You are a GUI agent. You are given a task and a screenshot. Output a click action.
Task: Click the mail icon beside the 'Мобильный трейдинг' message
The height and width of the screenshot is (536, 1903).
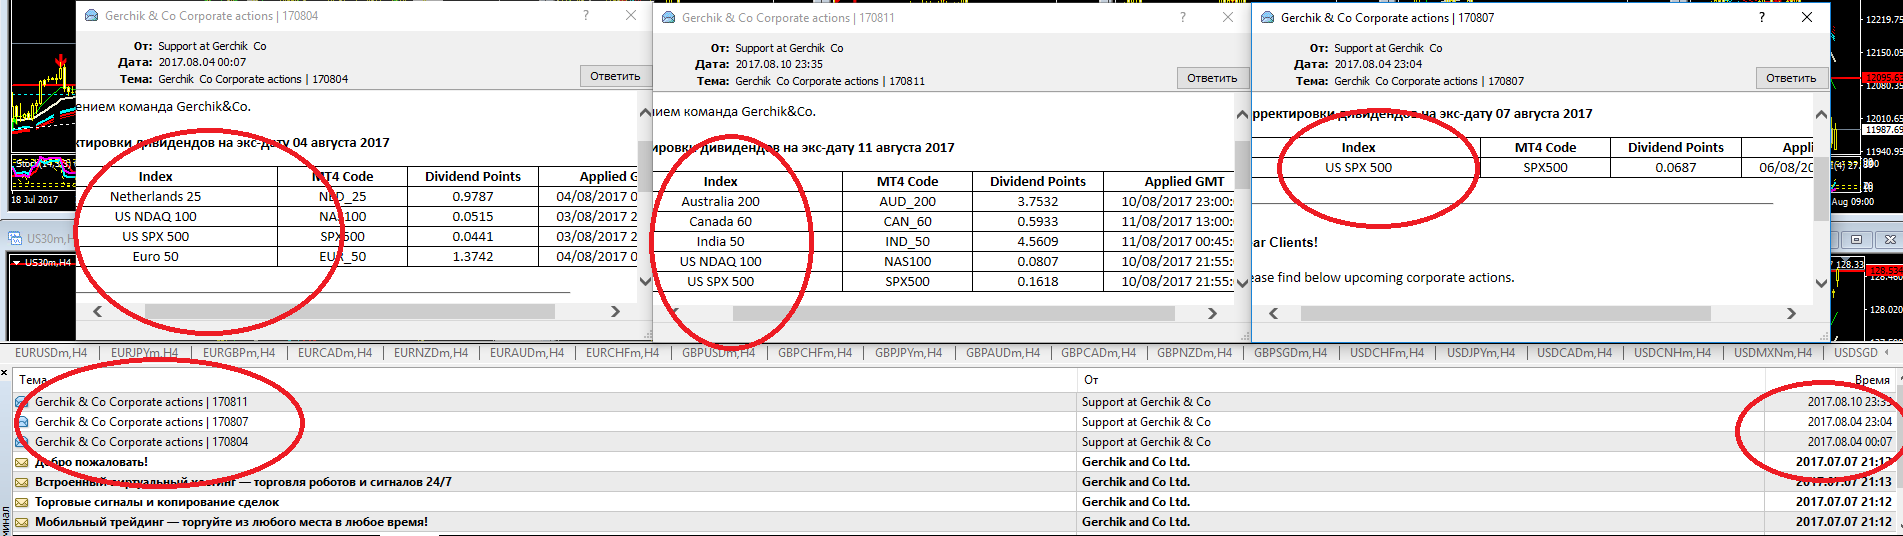click(22, 522)
